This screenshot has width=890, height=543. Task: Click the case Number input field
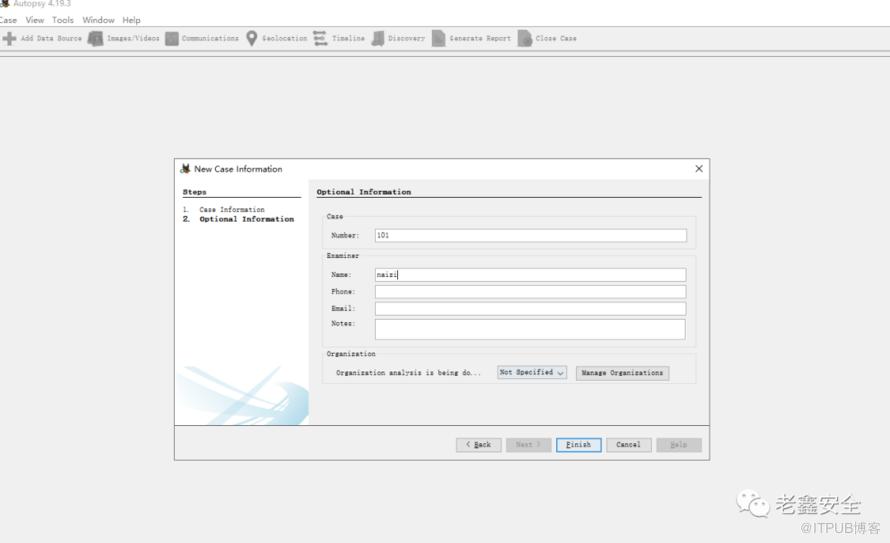pyautogui.click(x=530, y=236)
